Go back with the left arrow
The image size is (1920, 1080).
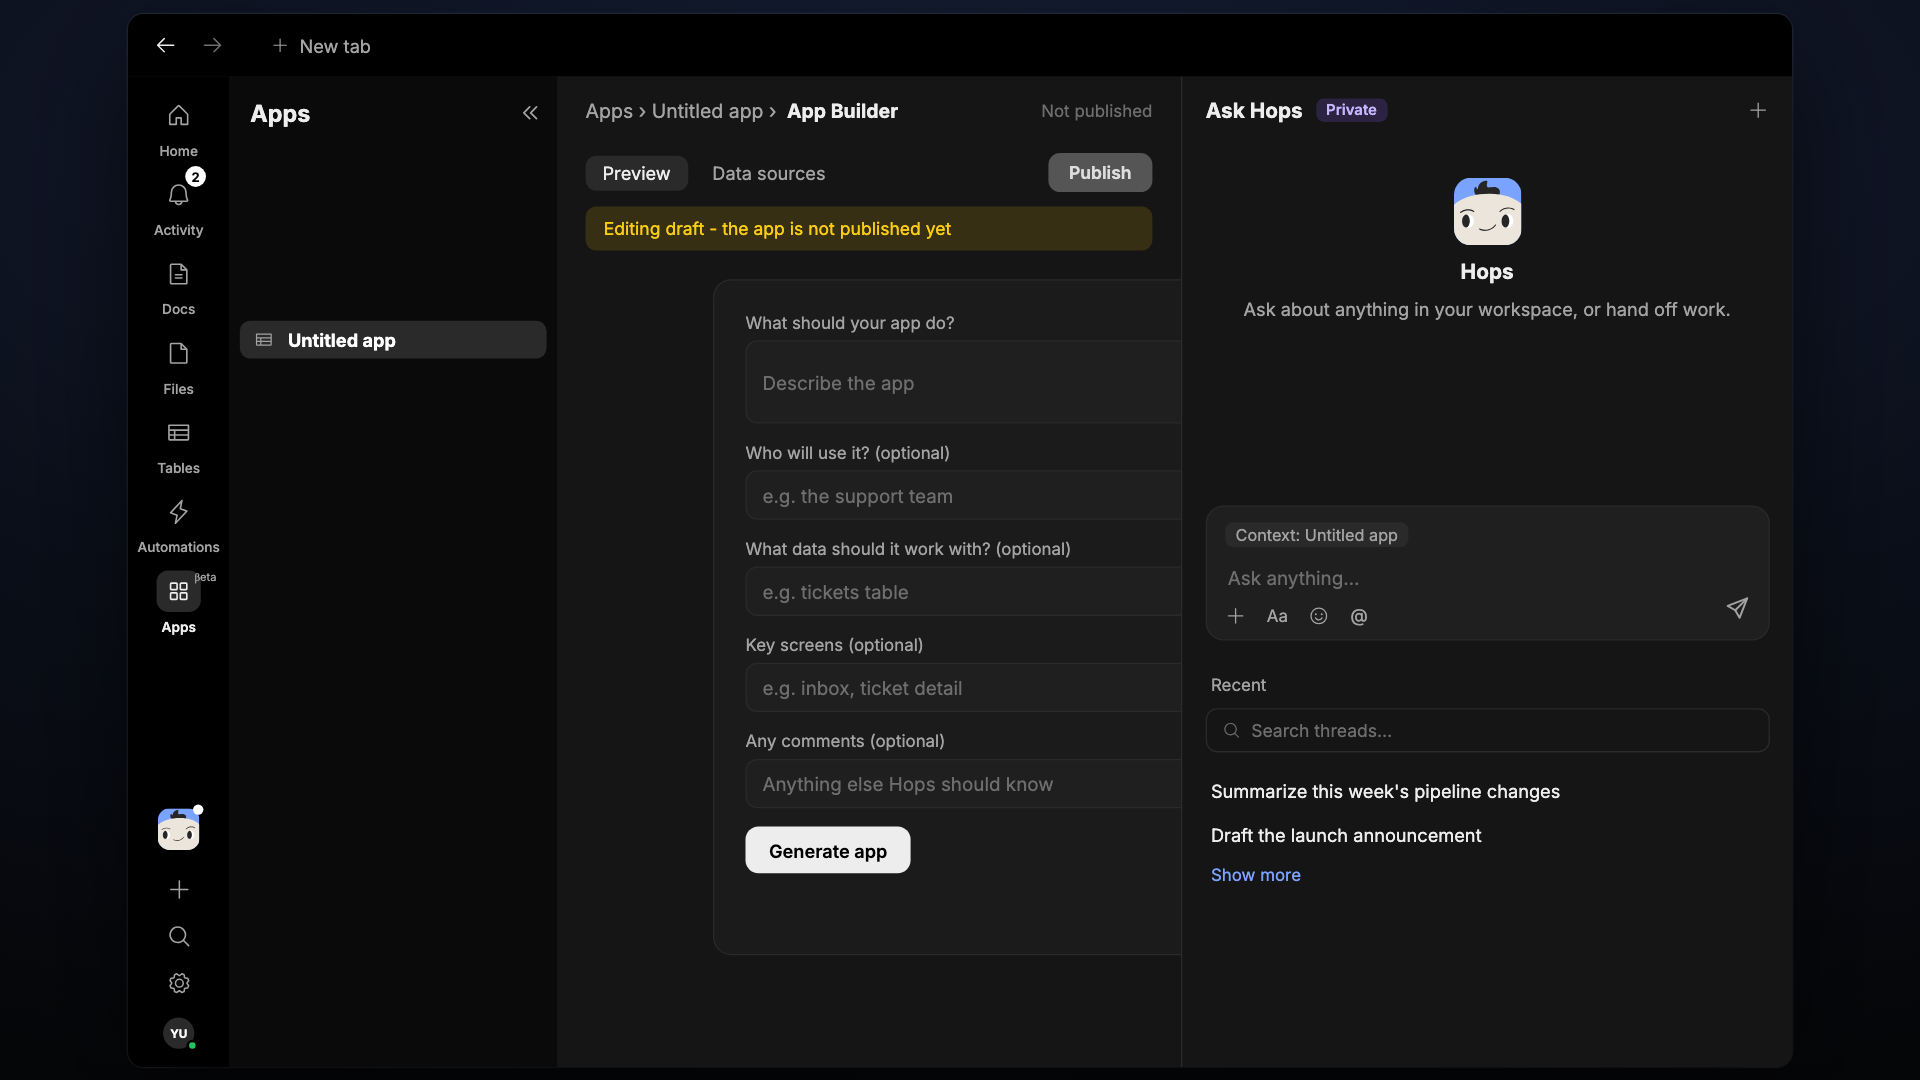click(x=166, y=45)
